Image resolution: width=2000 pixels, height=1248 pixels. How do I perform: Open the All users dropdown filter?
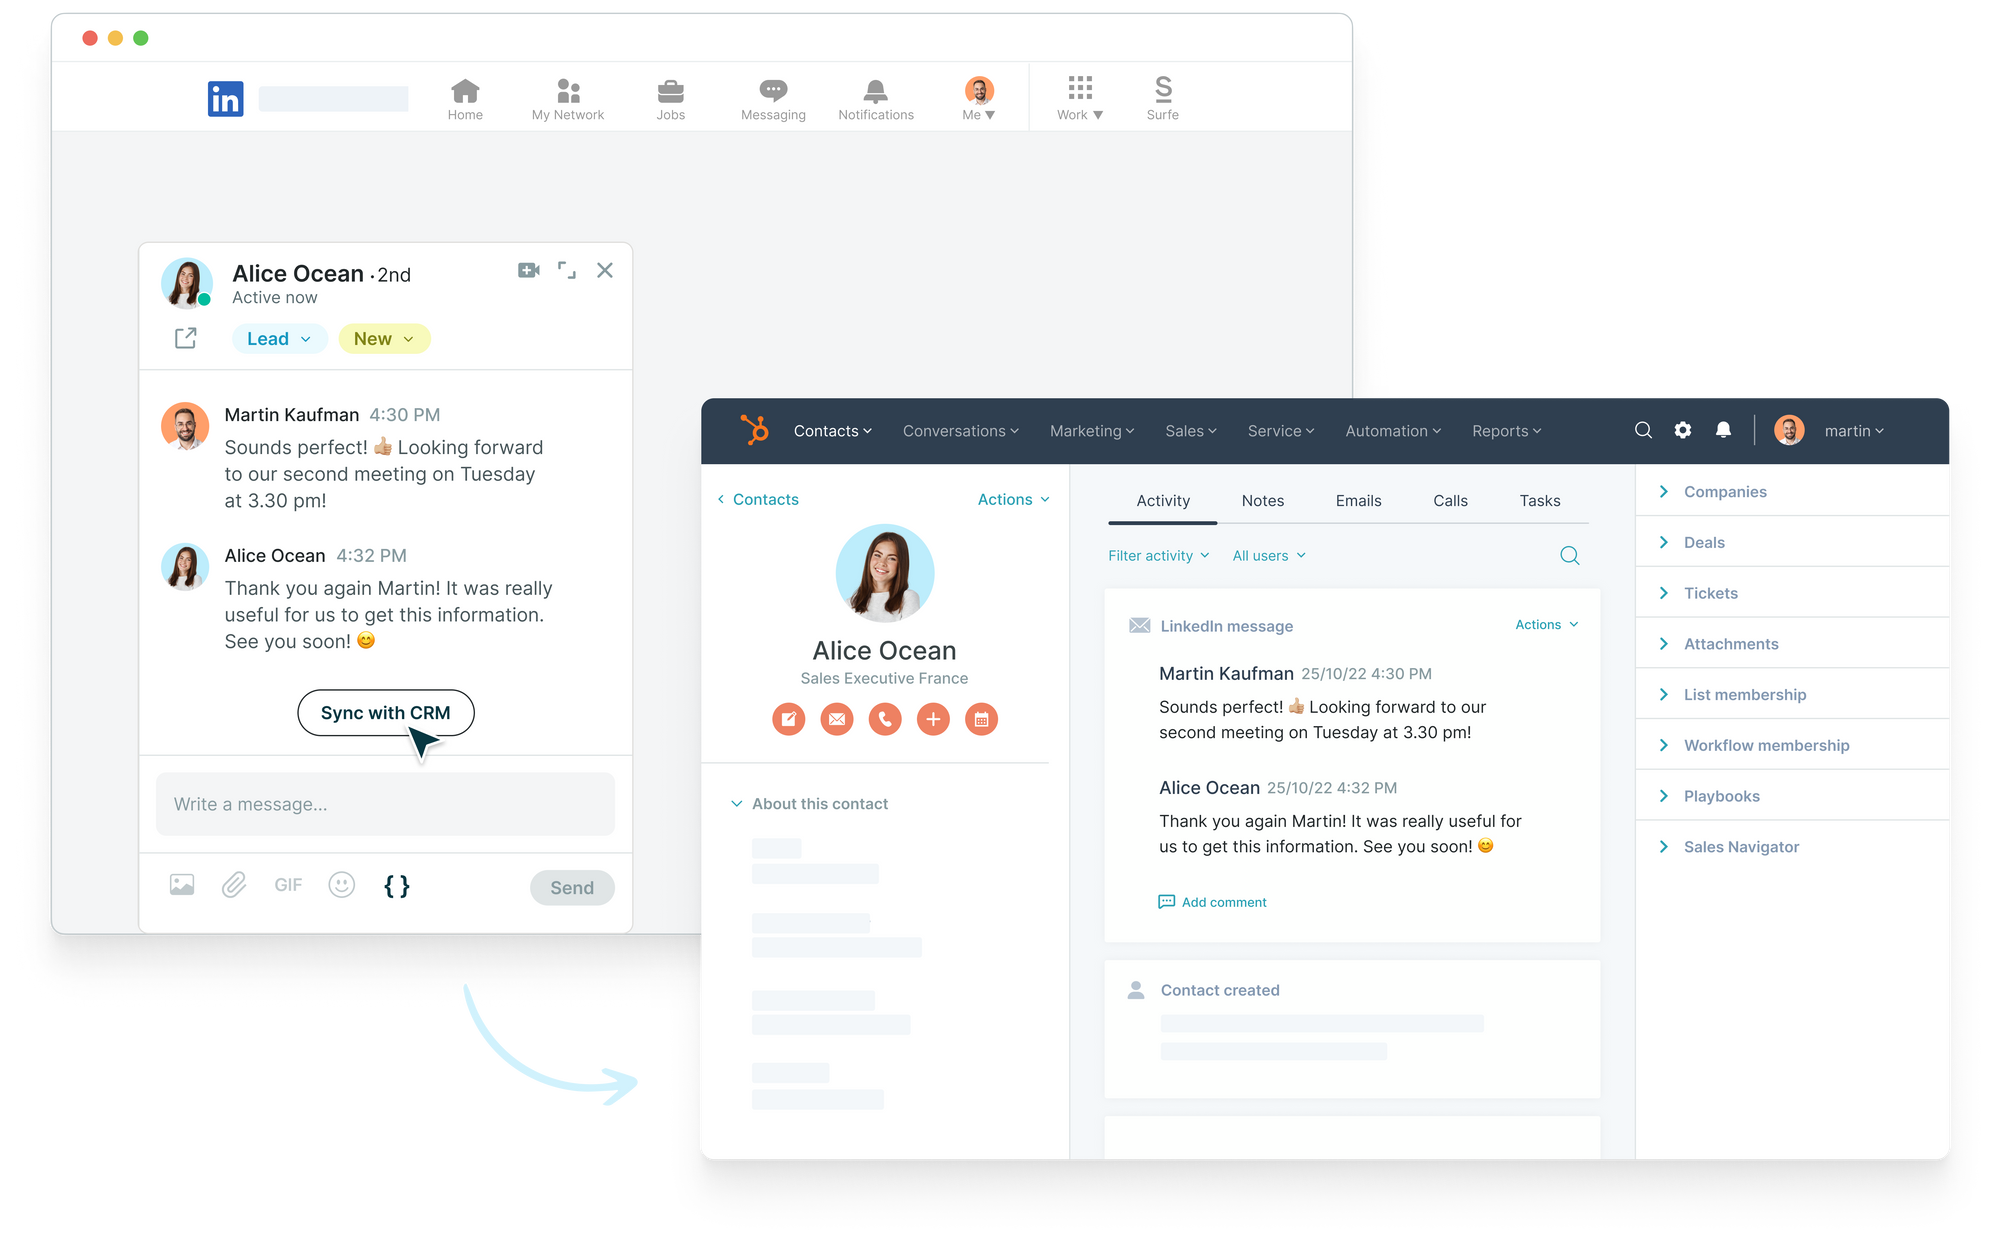1264,555
